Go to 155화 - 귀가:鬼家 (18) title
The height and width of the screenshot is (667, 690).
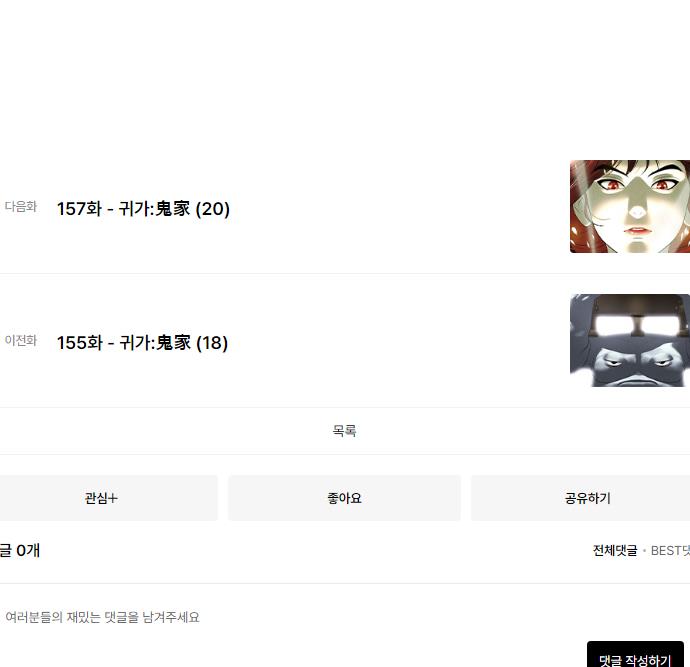tap(143, 343)
